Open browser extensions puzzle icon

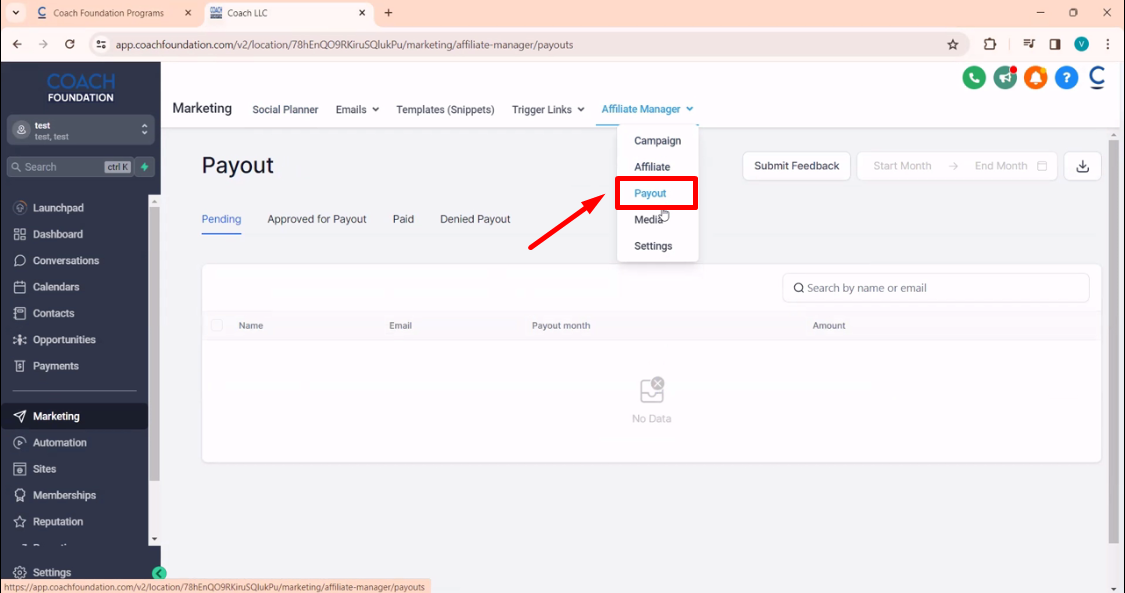pyautogui.click(x=990, y=44)
